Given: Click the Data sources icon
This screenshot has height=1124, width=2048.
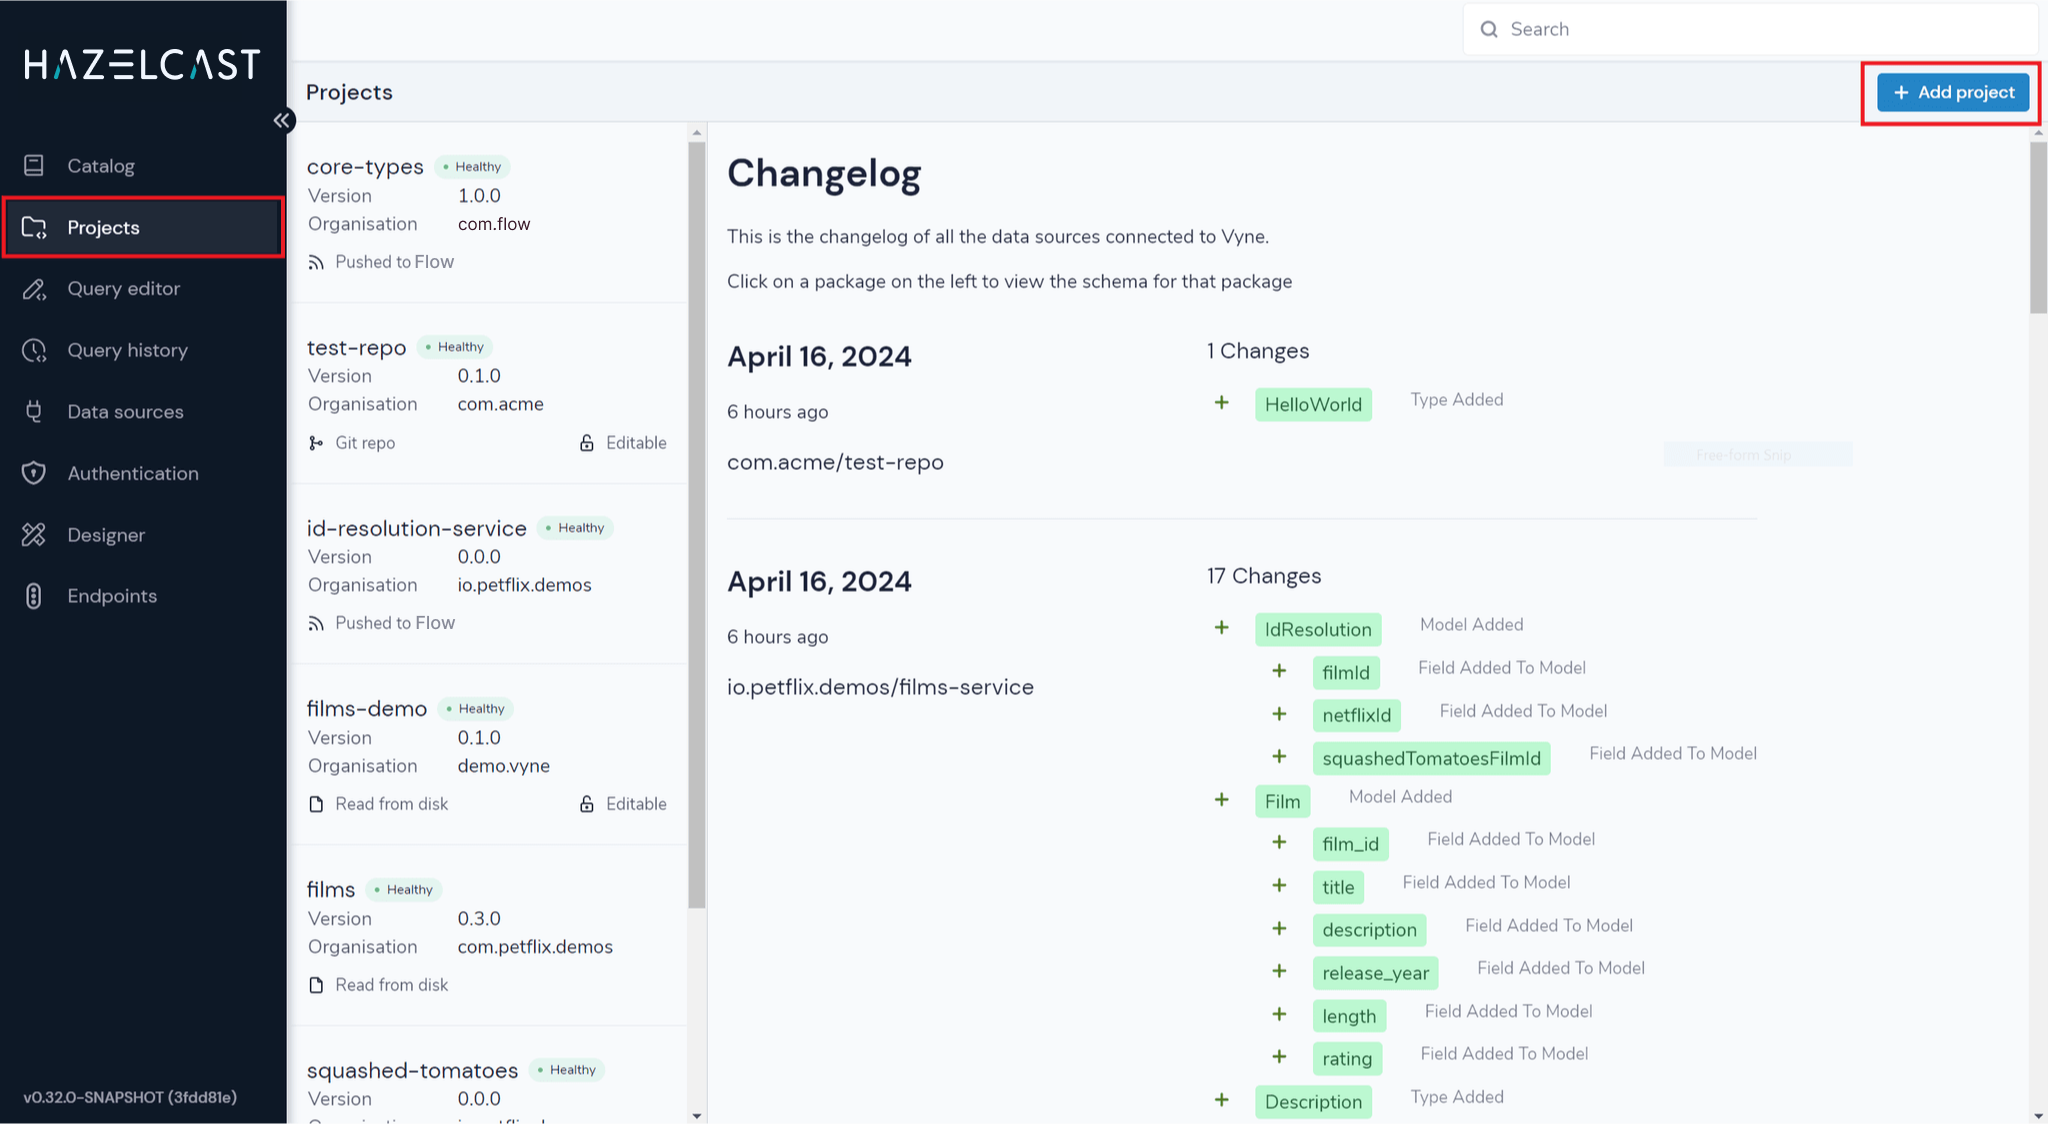Looking at the screenshot, I should [35, 411].
